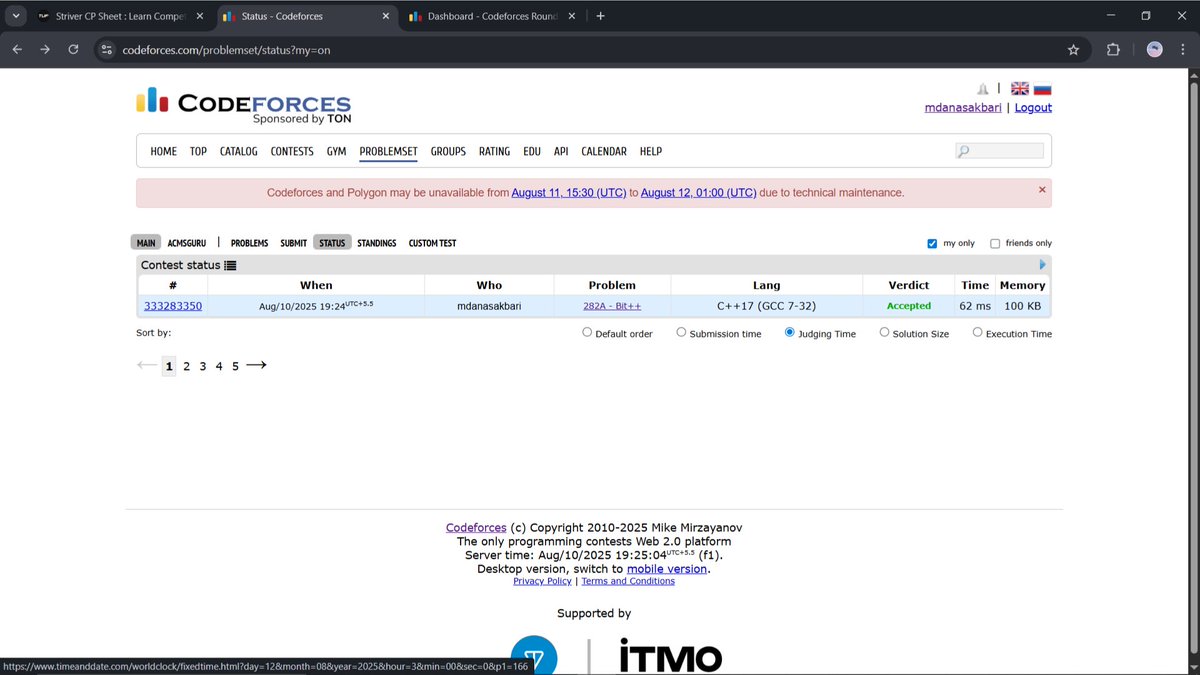Close the Dashboard - Codeforces tab
This screenshot has width=1200, height=675.
point(571,16)
